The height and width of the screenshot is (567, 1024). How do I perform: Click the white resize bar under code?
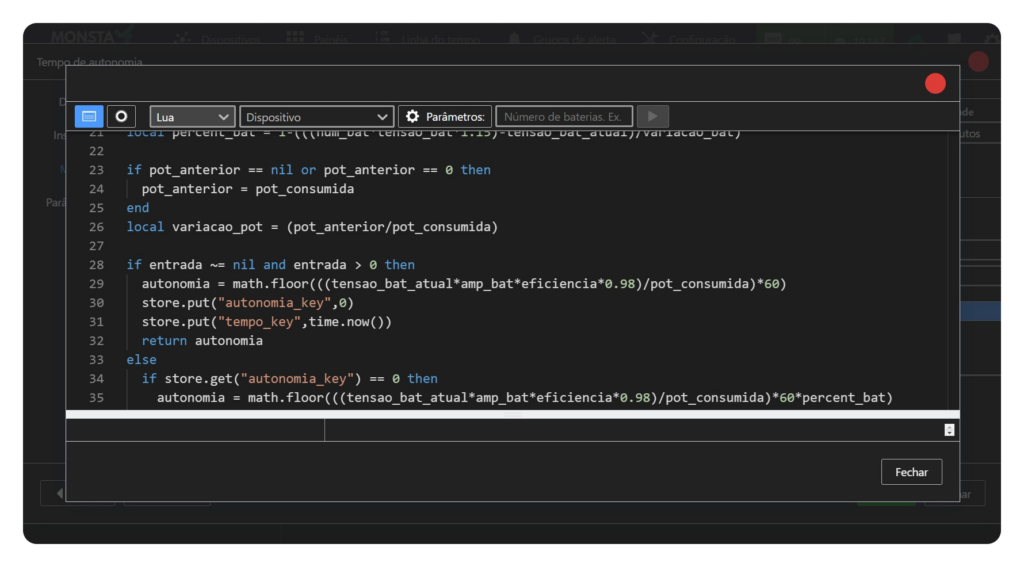pos(513,414)
